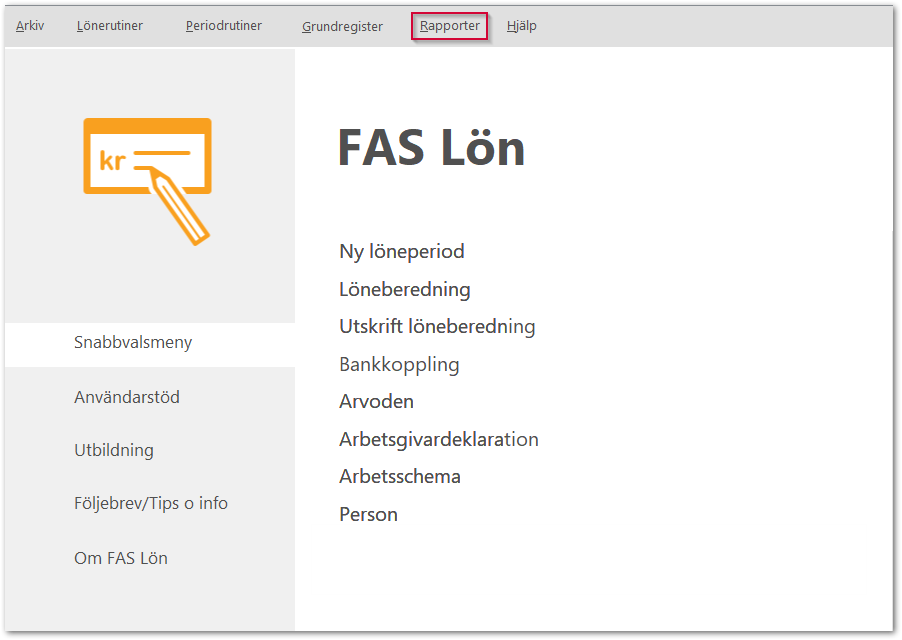The image size is (902, 640).
Task: Expand the Periodrutiner menu
Action: point(224,26)
